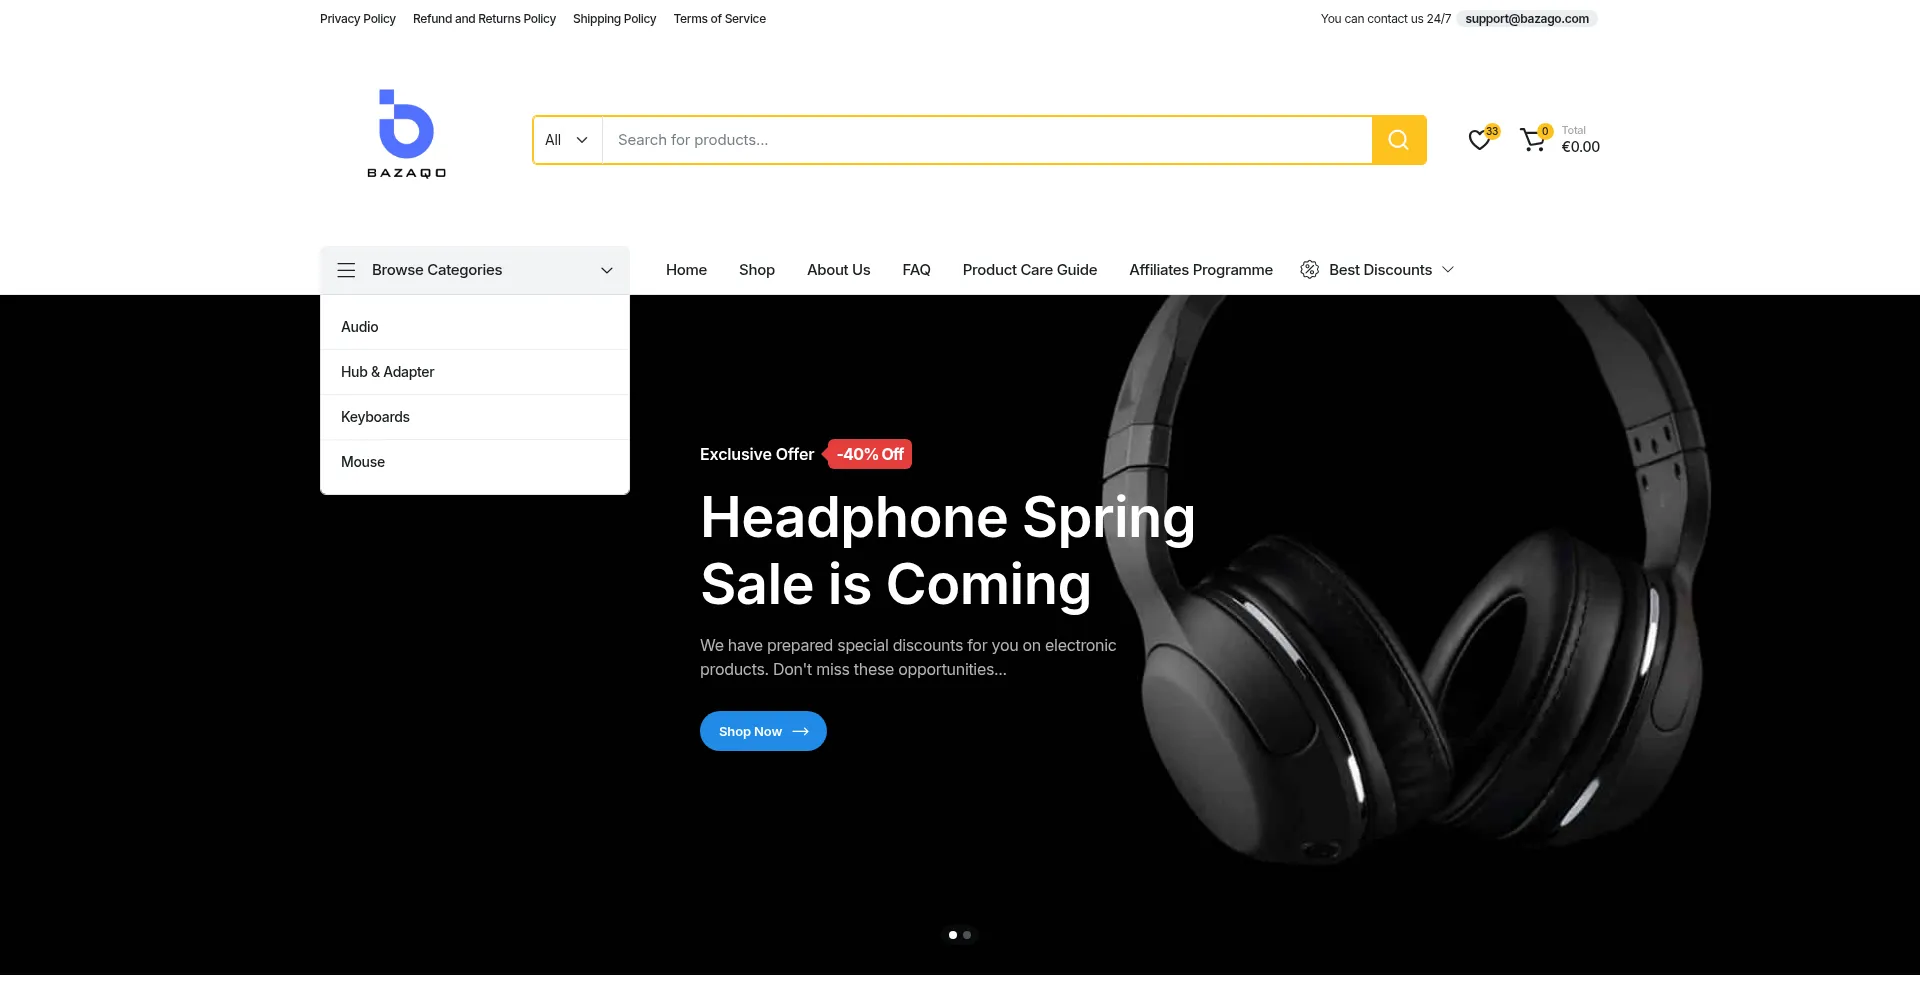
Task: Open the shopping cart icon
Action: pyautogui.click(x=1532, y=140)
